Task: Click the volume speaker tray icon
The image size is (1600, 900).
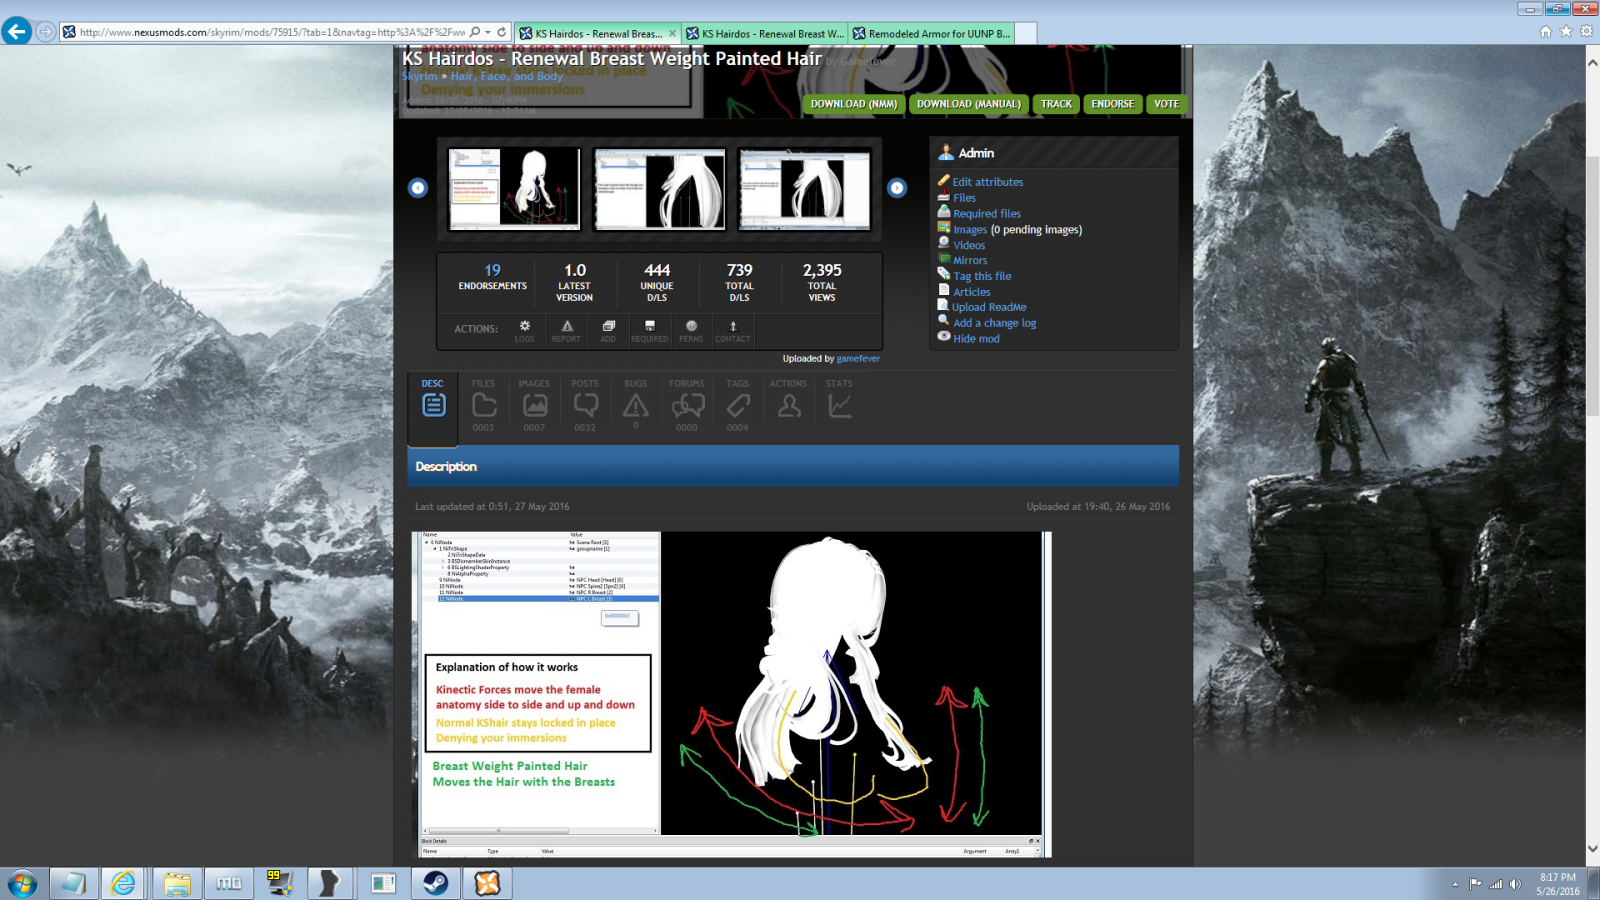Action: click(1516, 884)
